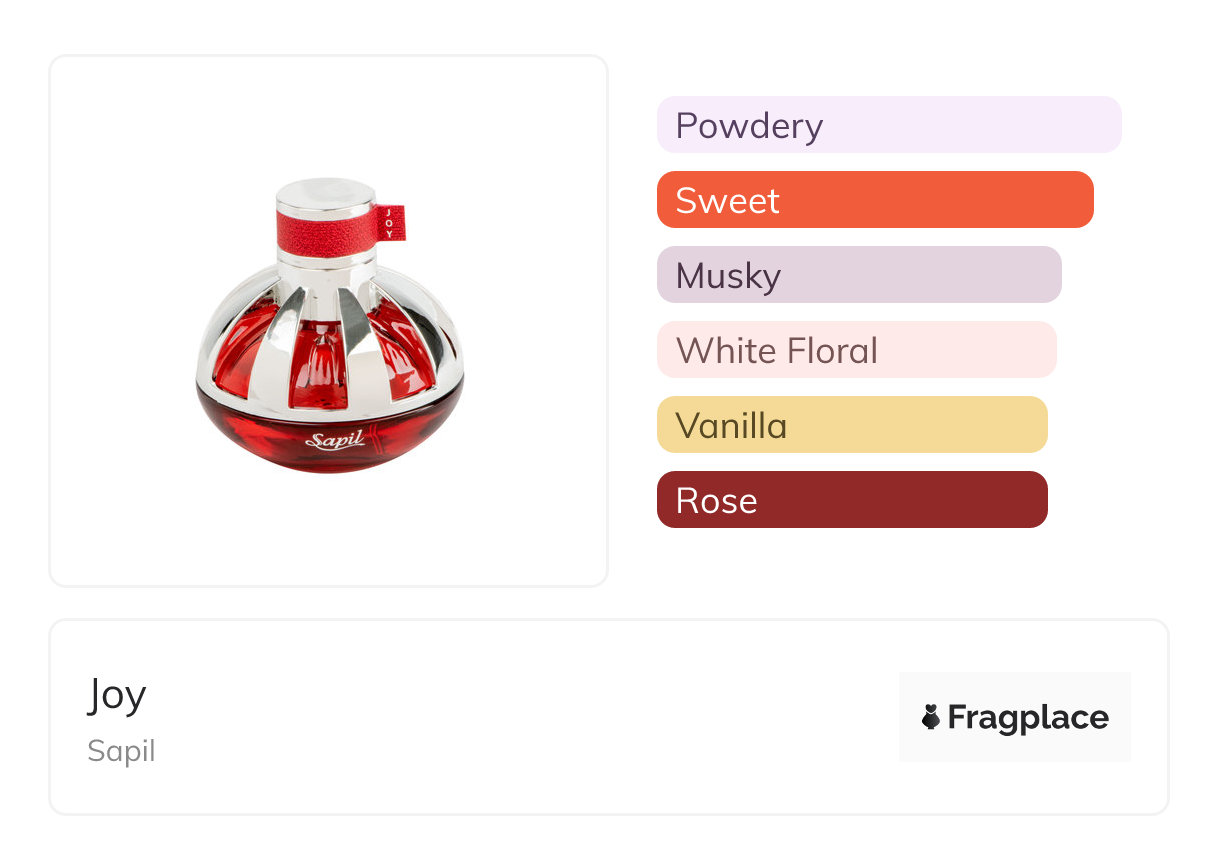The height and width of the screenshot is (864, 1218).
Task: Select the dark red Rose accord bar
Action: [x=851, y=500]
